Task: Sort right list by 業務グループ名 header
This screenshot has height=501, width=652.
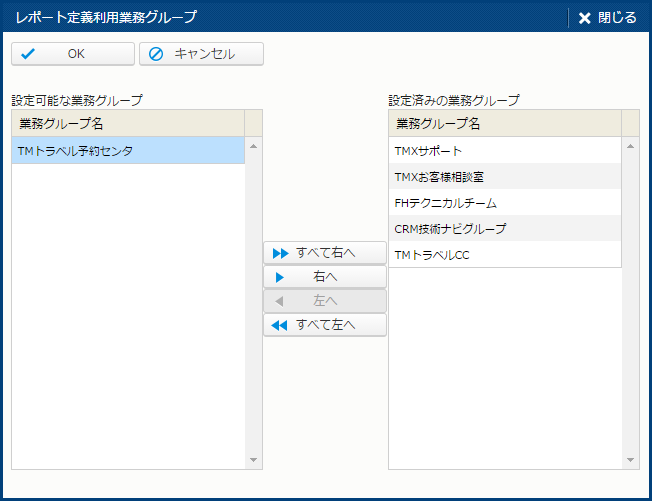Action: click(x=504, y=124)
